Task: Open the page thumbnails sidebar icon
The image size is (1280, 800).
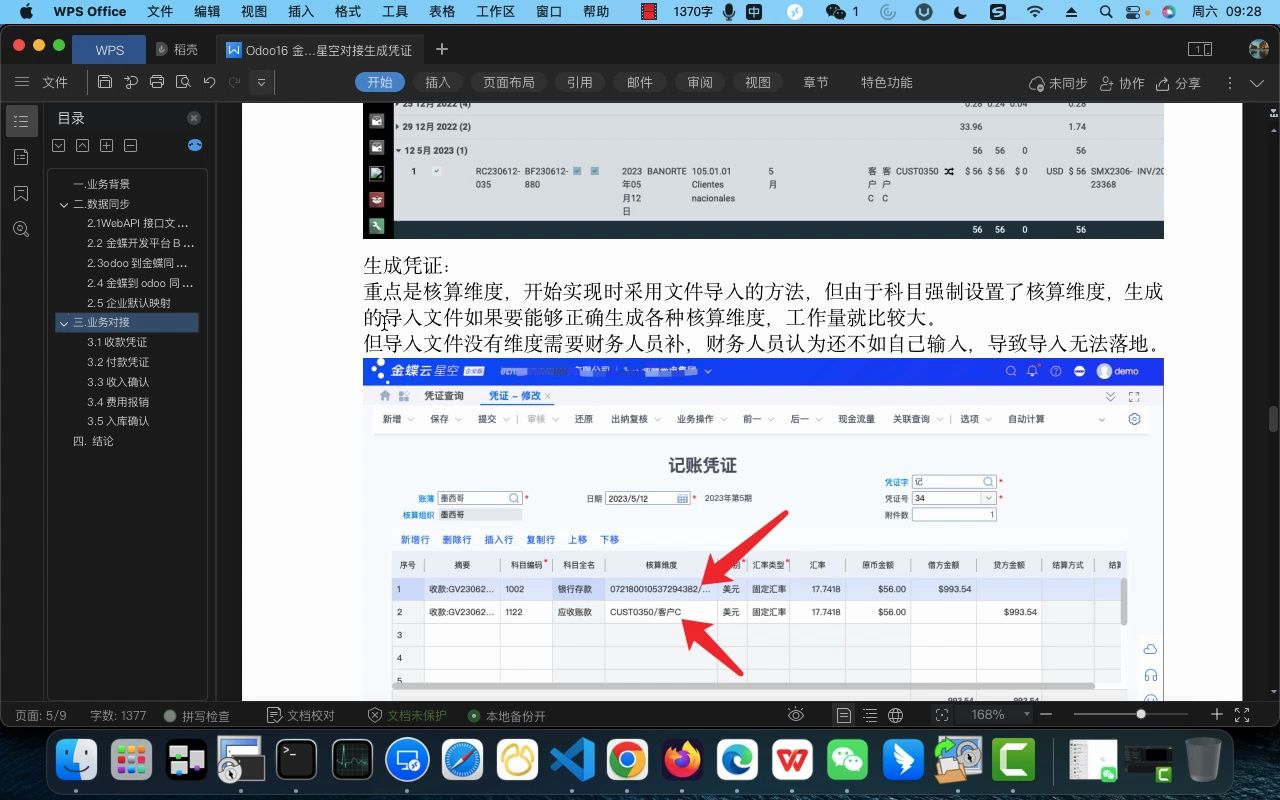Action: (21, 157)
